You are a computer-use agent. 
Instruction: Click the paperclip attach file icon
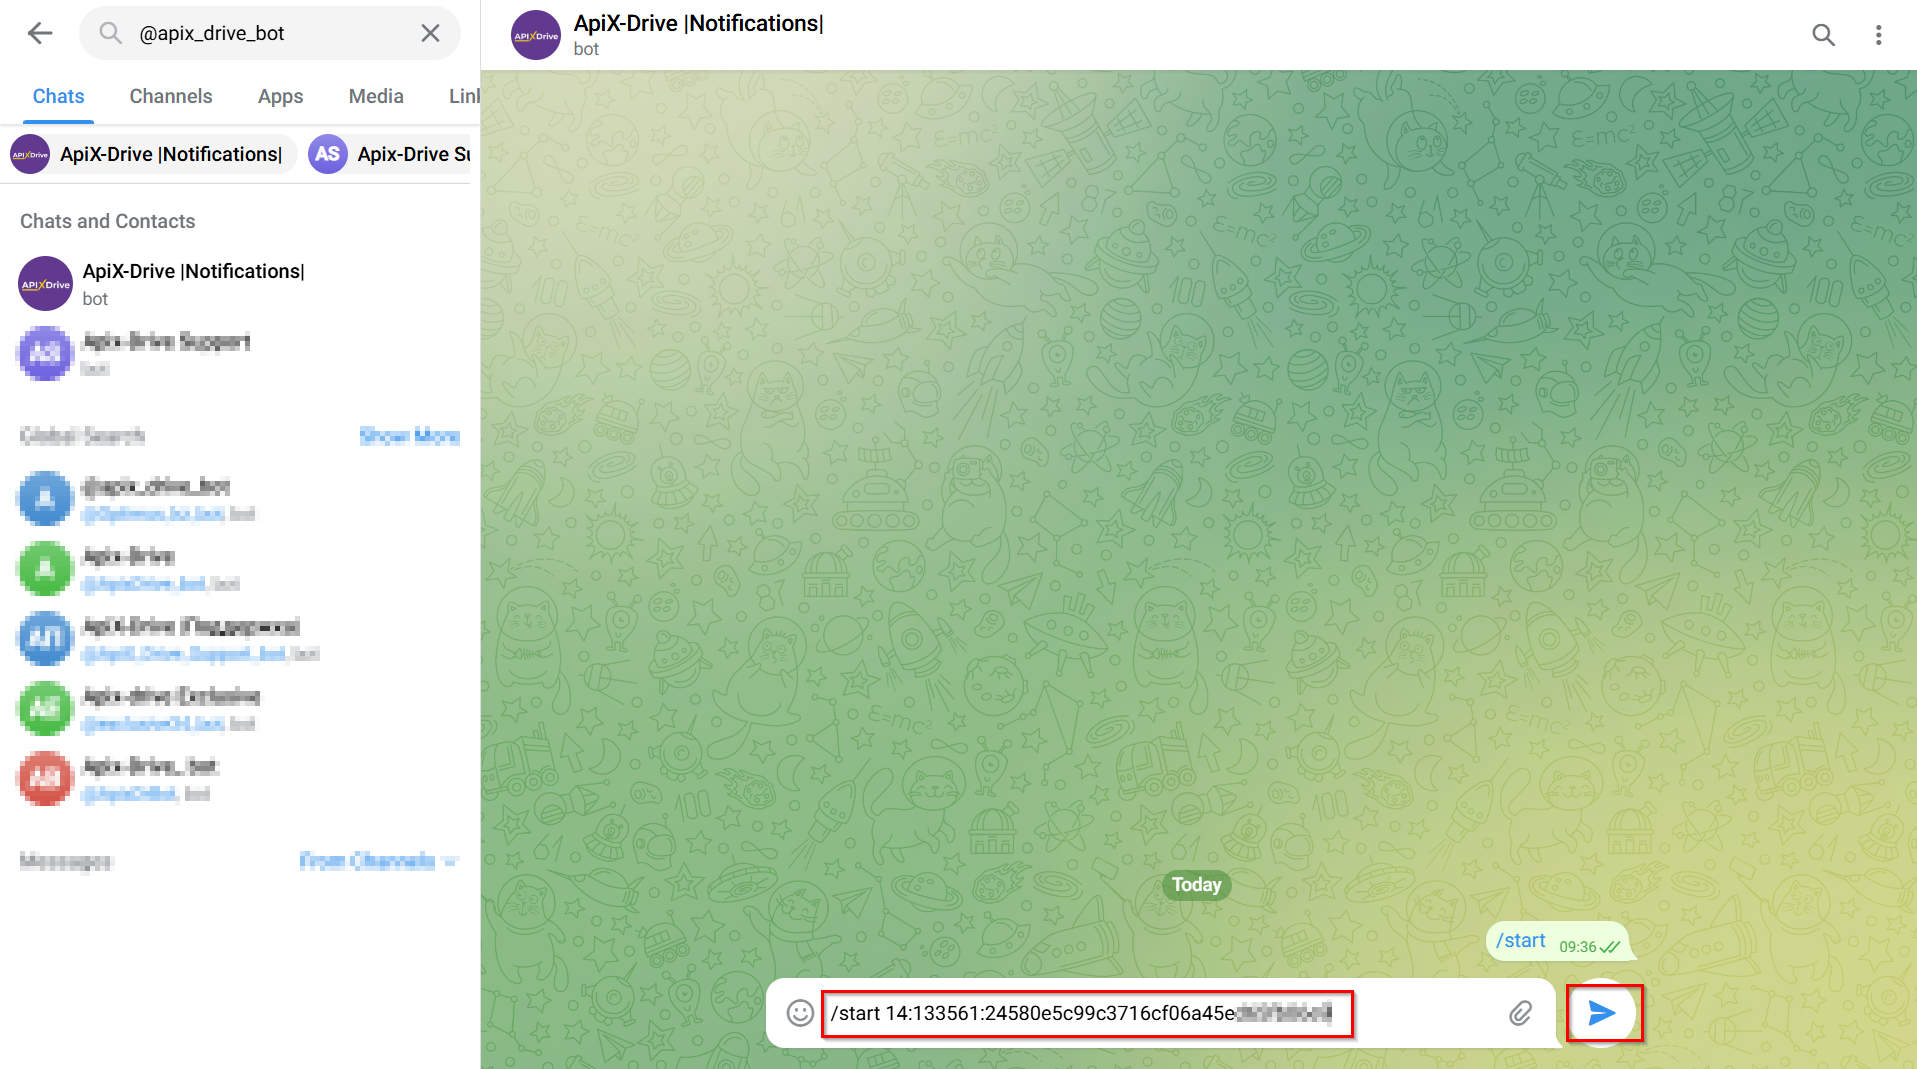tap(1520, 1013)
